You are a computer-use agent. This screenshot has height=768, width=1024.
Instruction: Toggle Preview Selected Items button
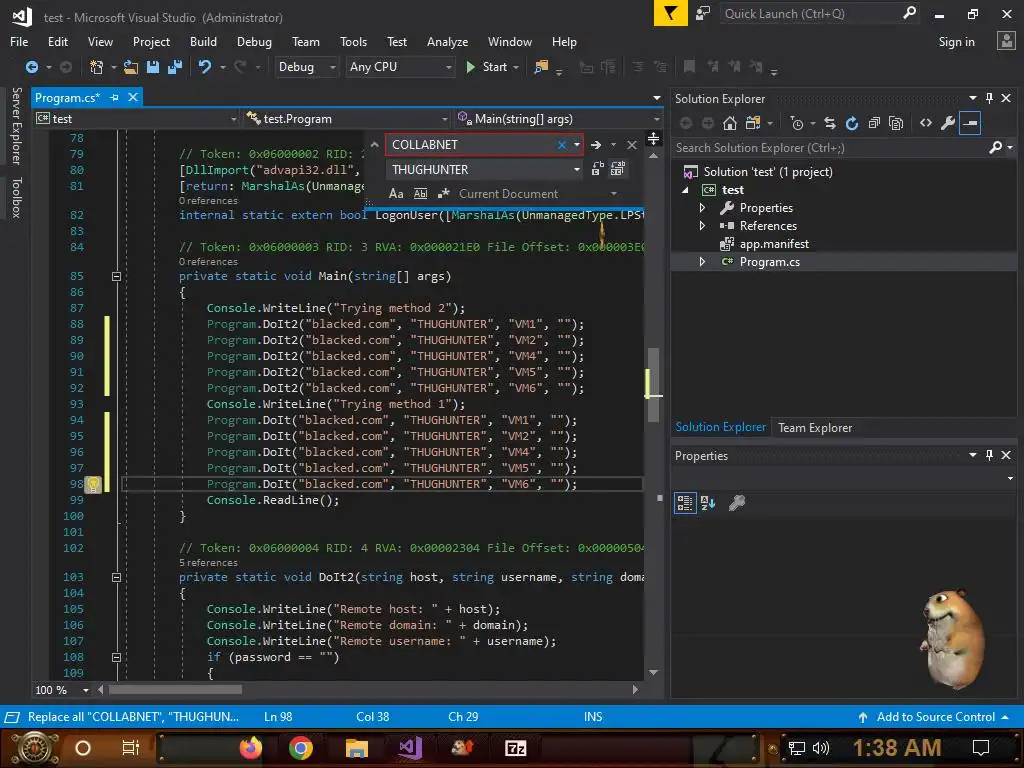970,123
